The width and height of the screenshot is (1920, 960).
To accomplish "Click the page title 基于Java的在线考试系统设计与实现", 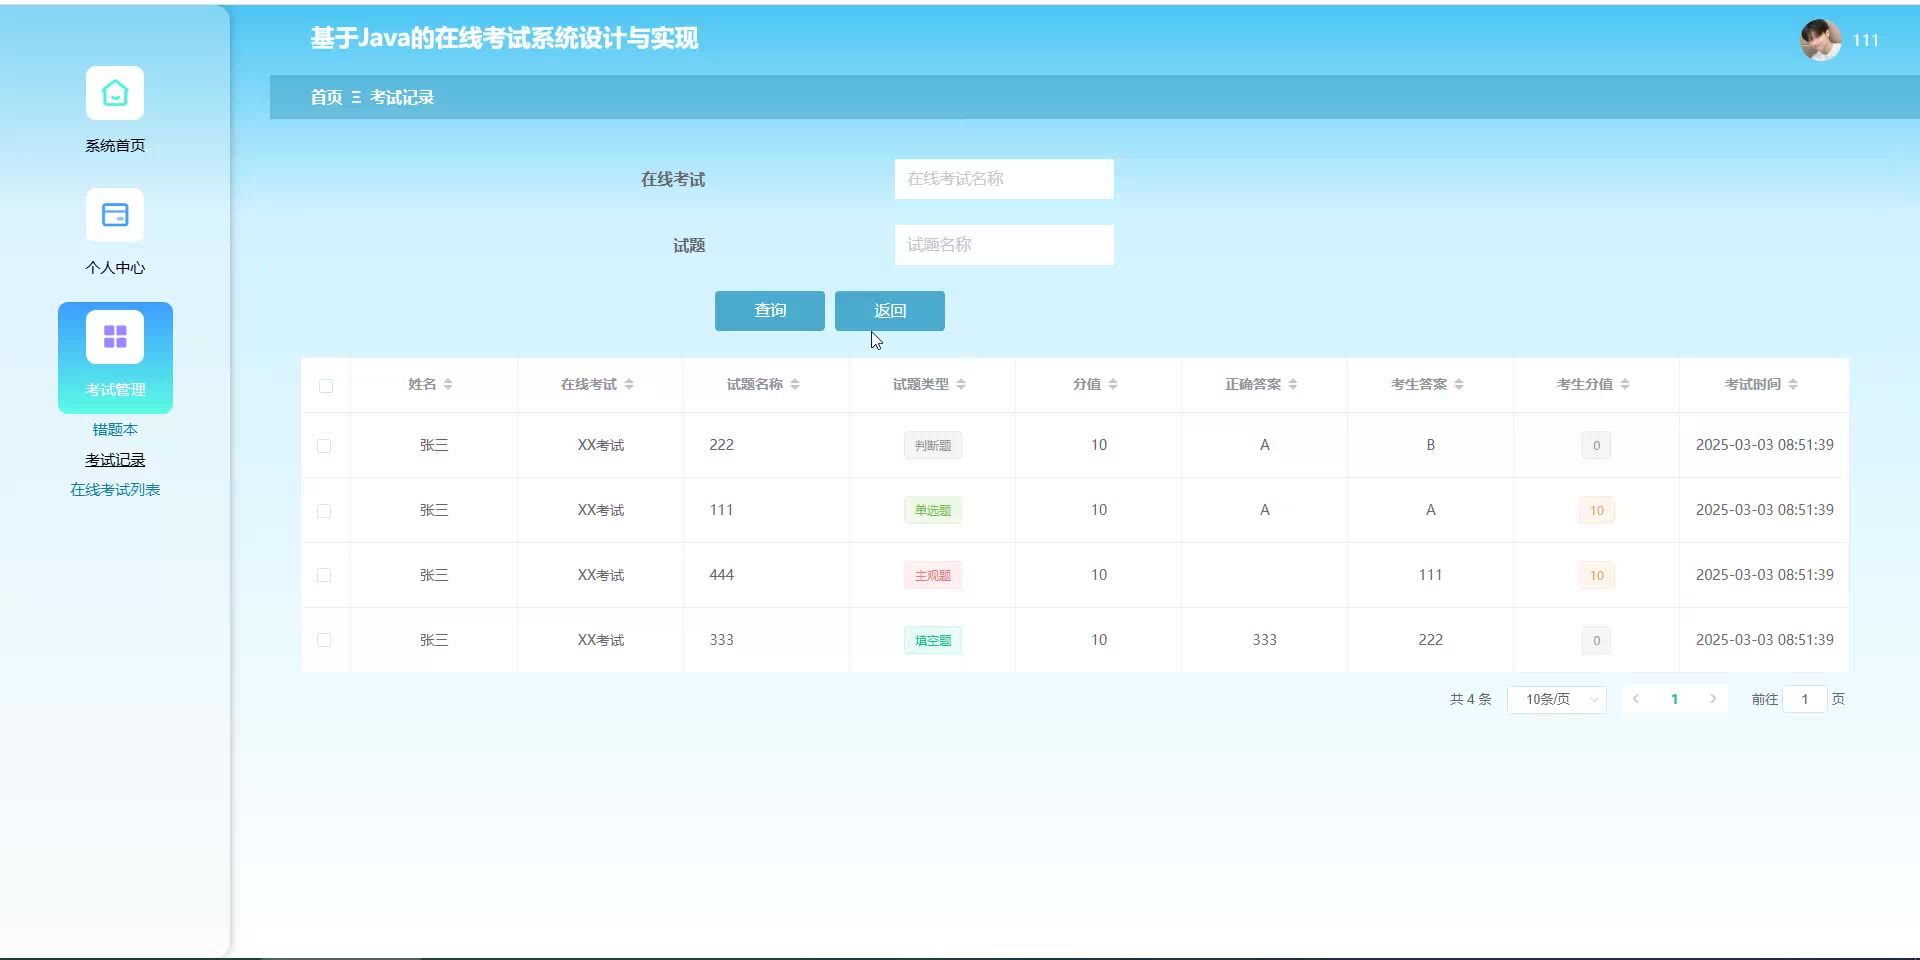I will coord(504,38).
